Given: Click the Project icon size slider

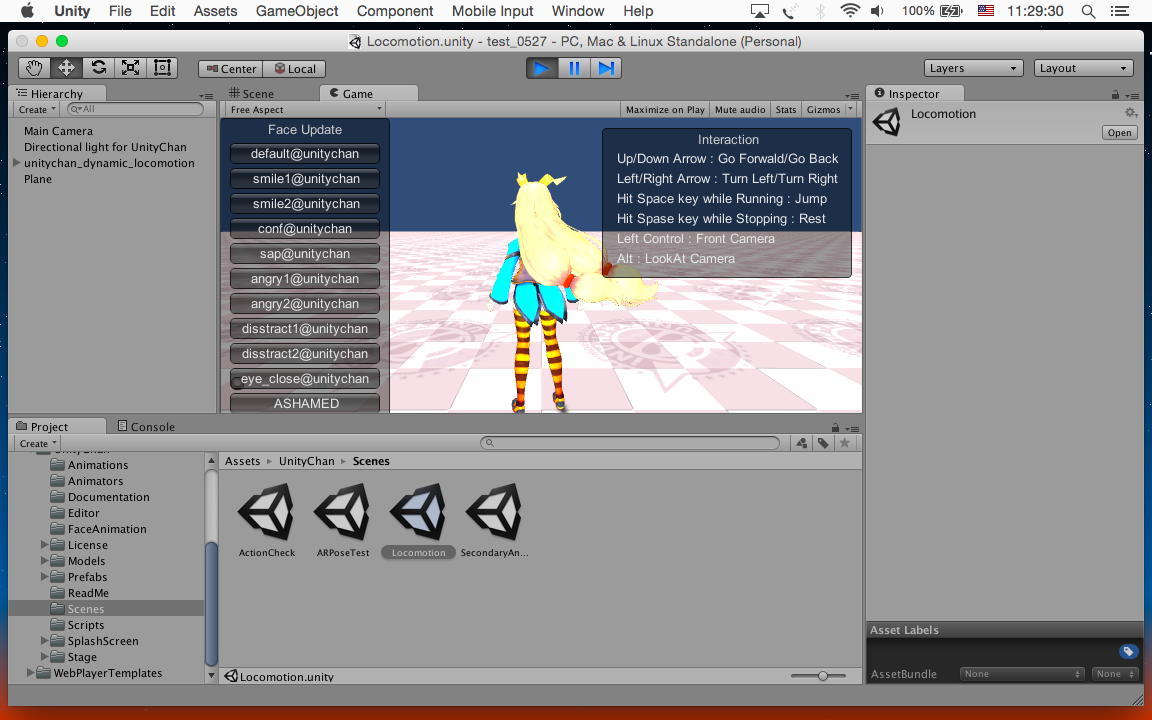Looking at the screenshot, I should [x=818, y=676].
